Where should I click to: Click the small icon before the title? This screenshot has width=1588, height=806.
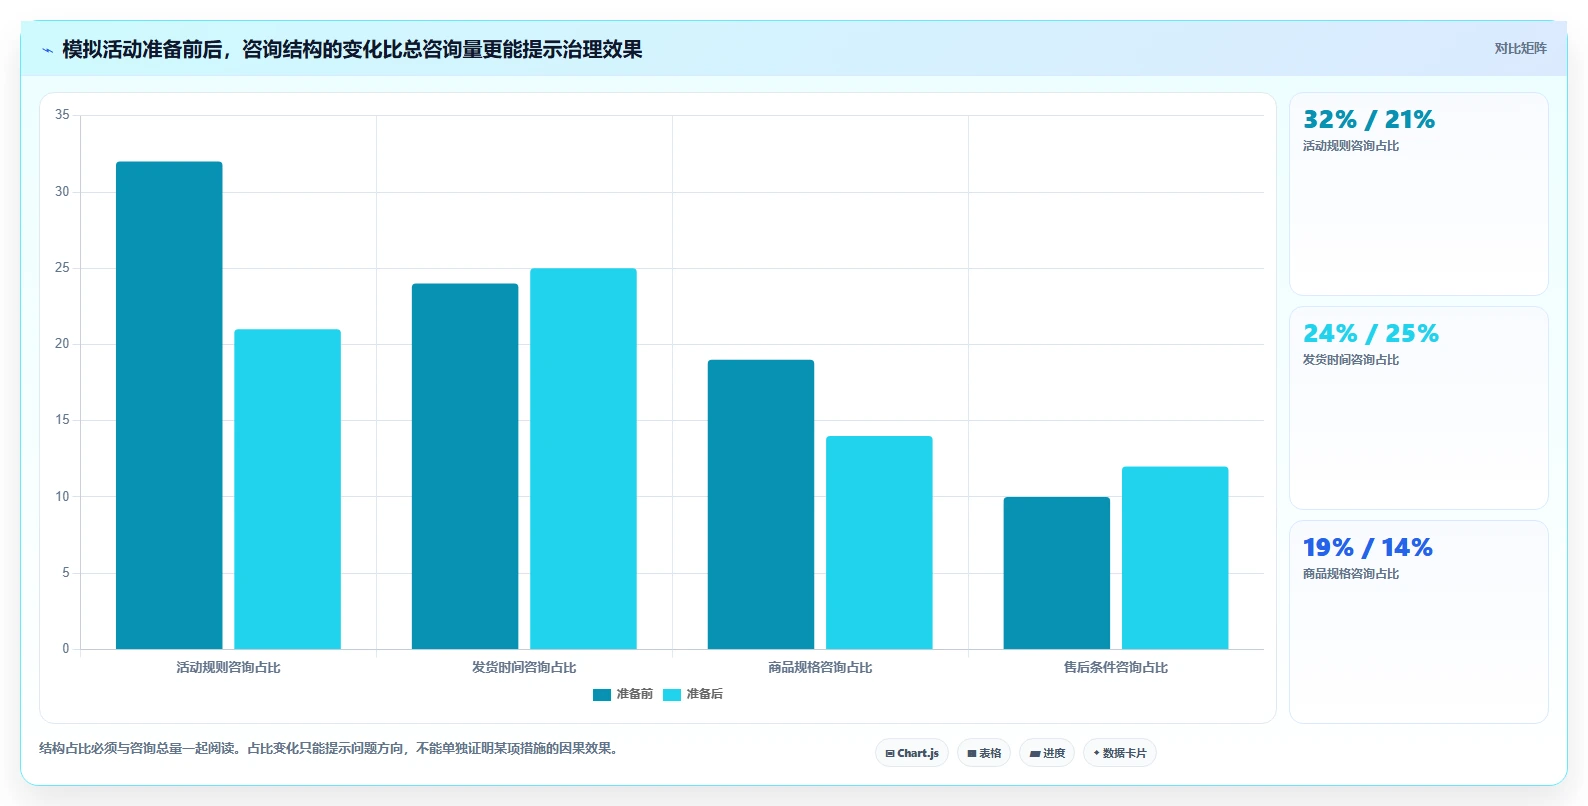(x=47, y=50)
